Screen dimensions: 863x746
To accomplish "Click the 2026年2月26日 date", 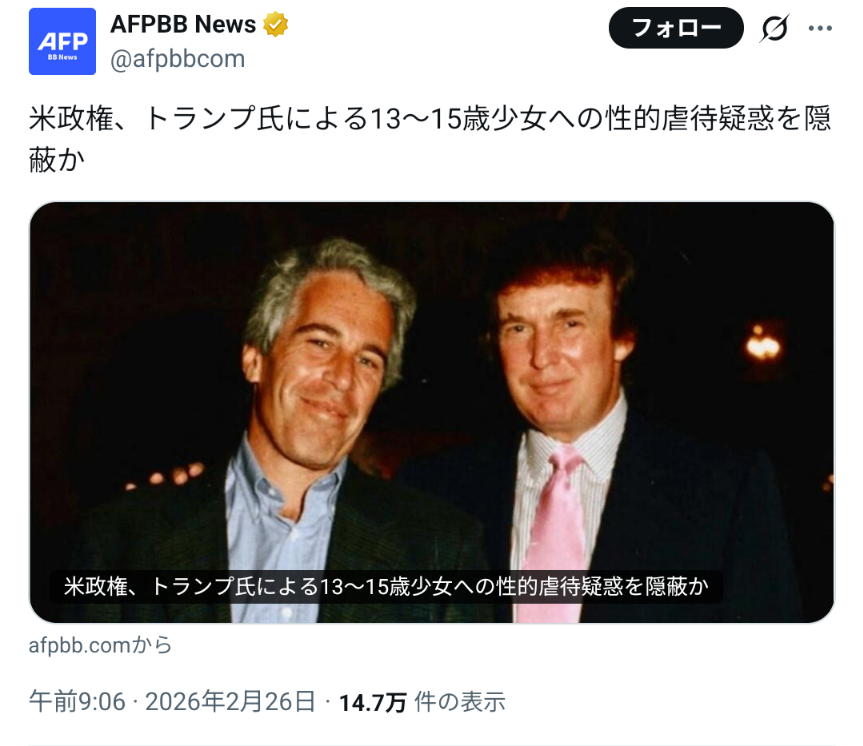I will [x=231, y=702].
